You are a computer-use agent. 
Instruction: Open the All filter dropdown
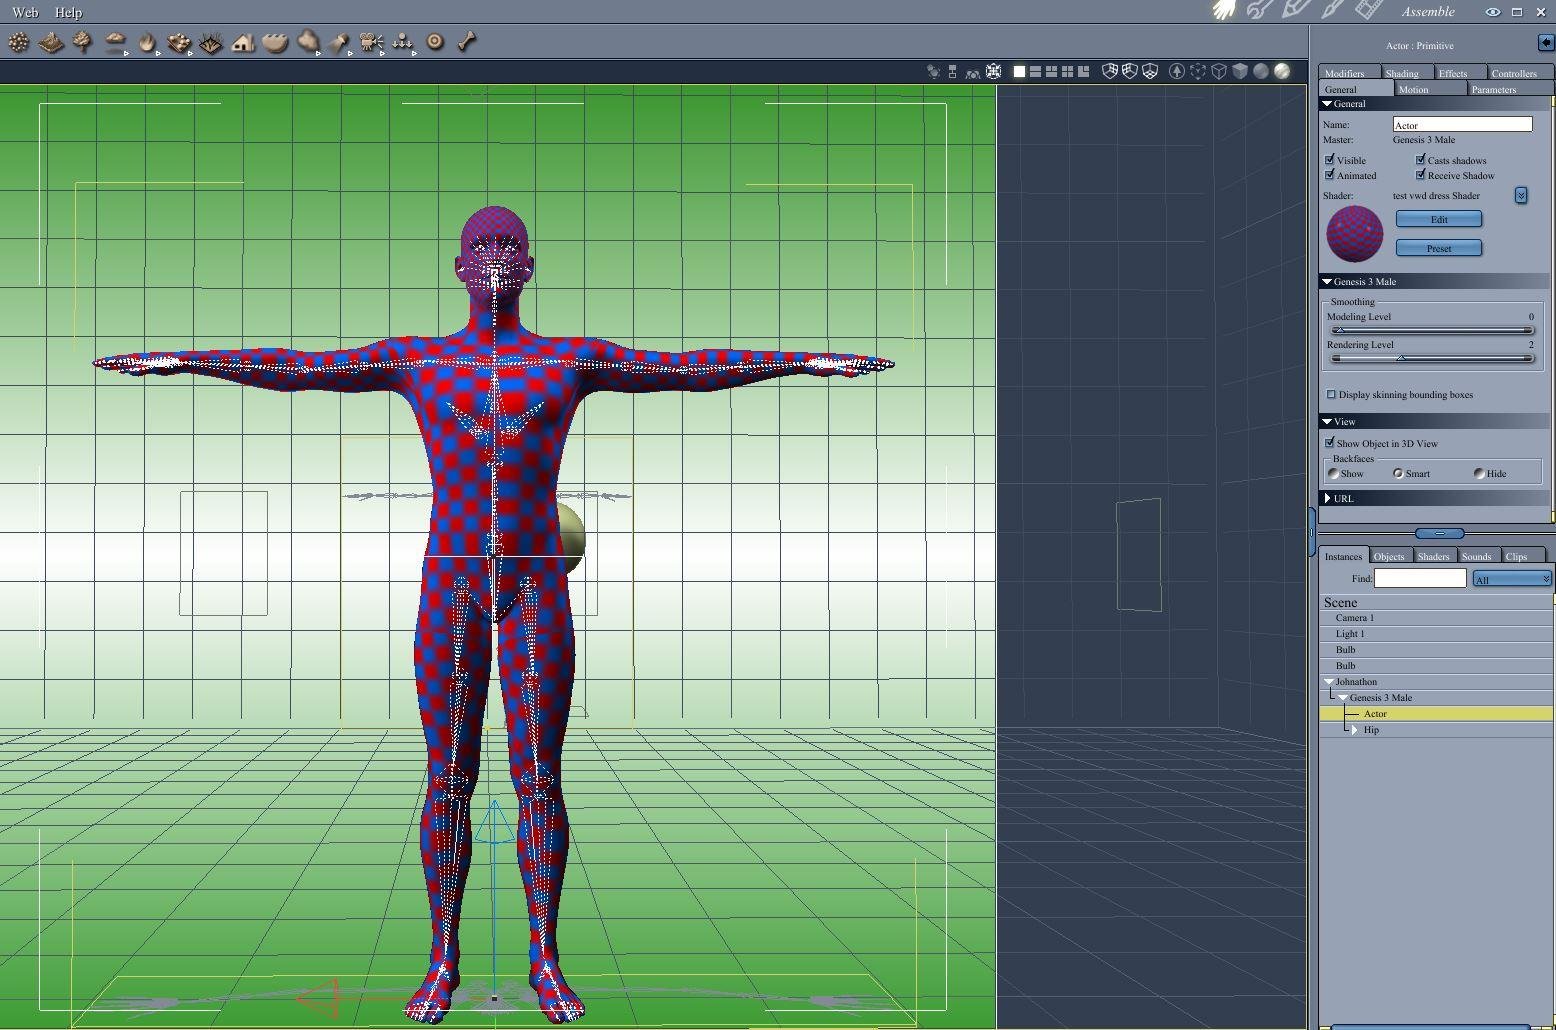click(x=1512, y=579)
